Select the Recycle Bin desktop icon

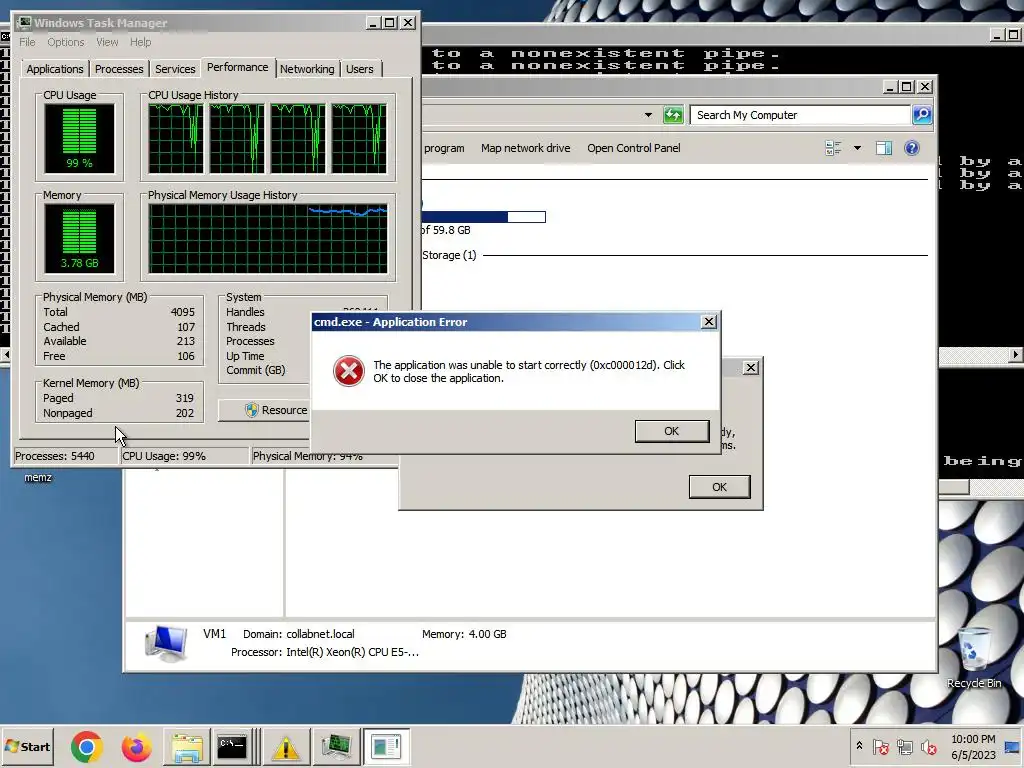(x=974, y=657)
